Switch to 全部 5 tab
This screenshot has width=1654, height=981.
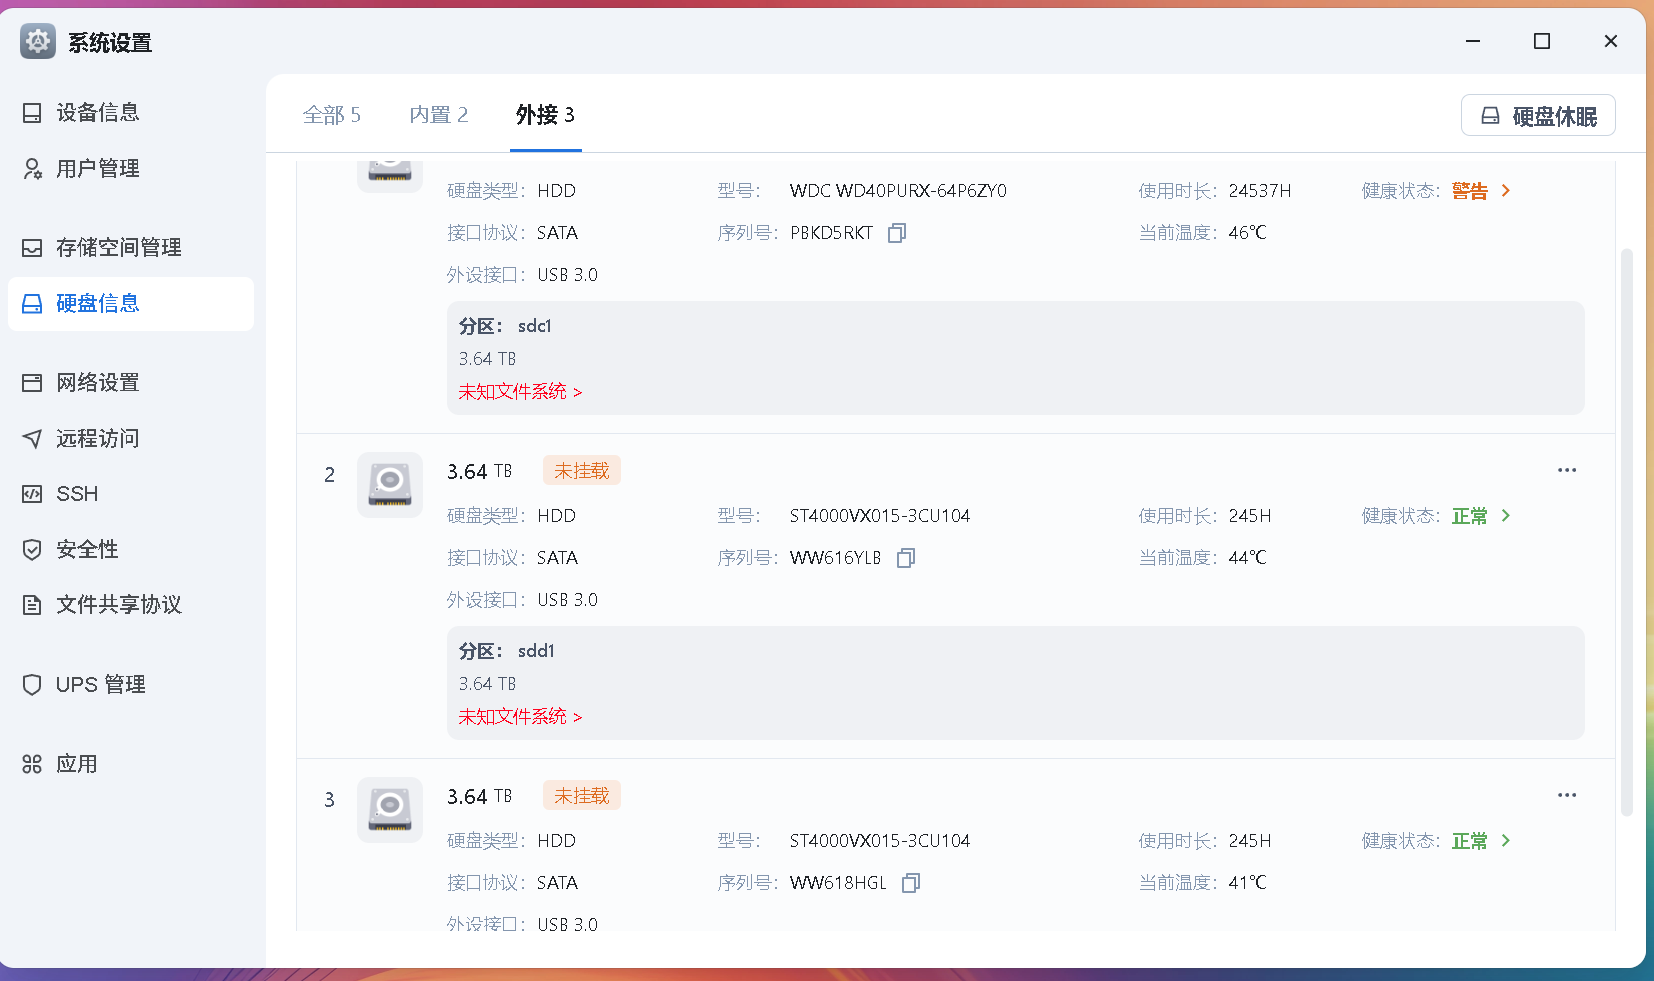[332, 115]
